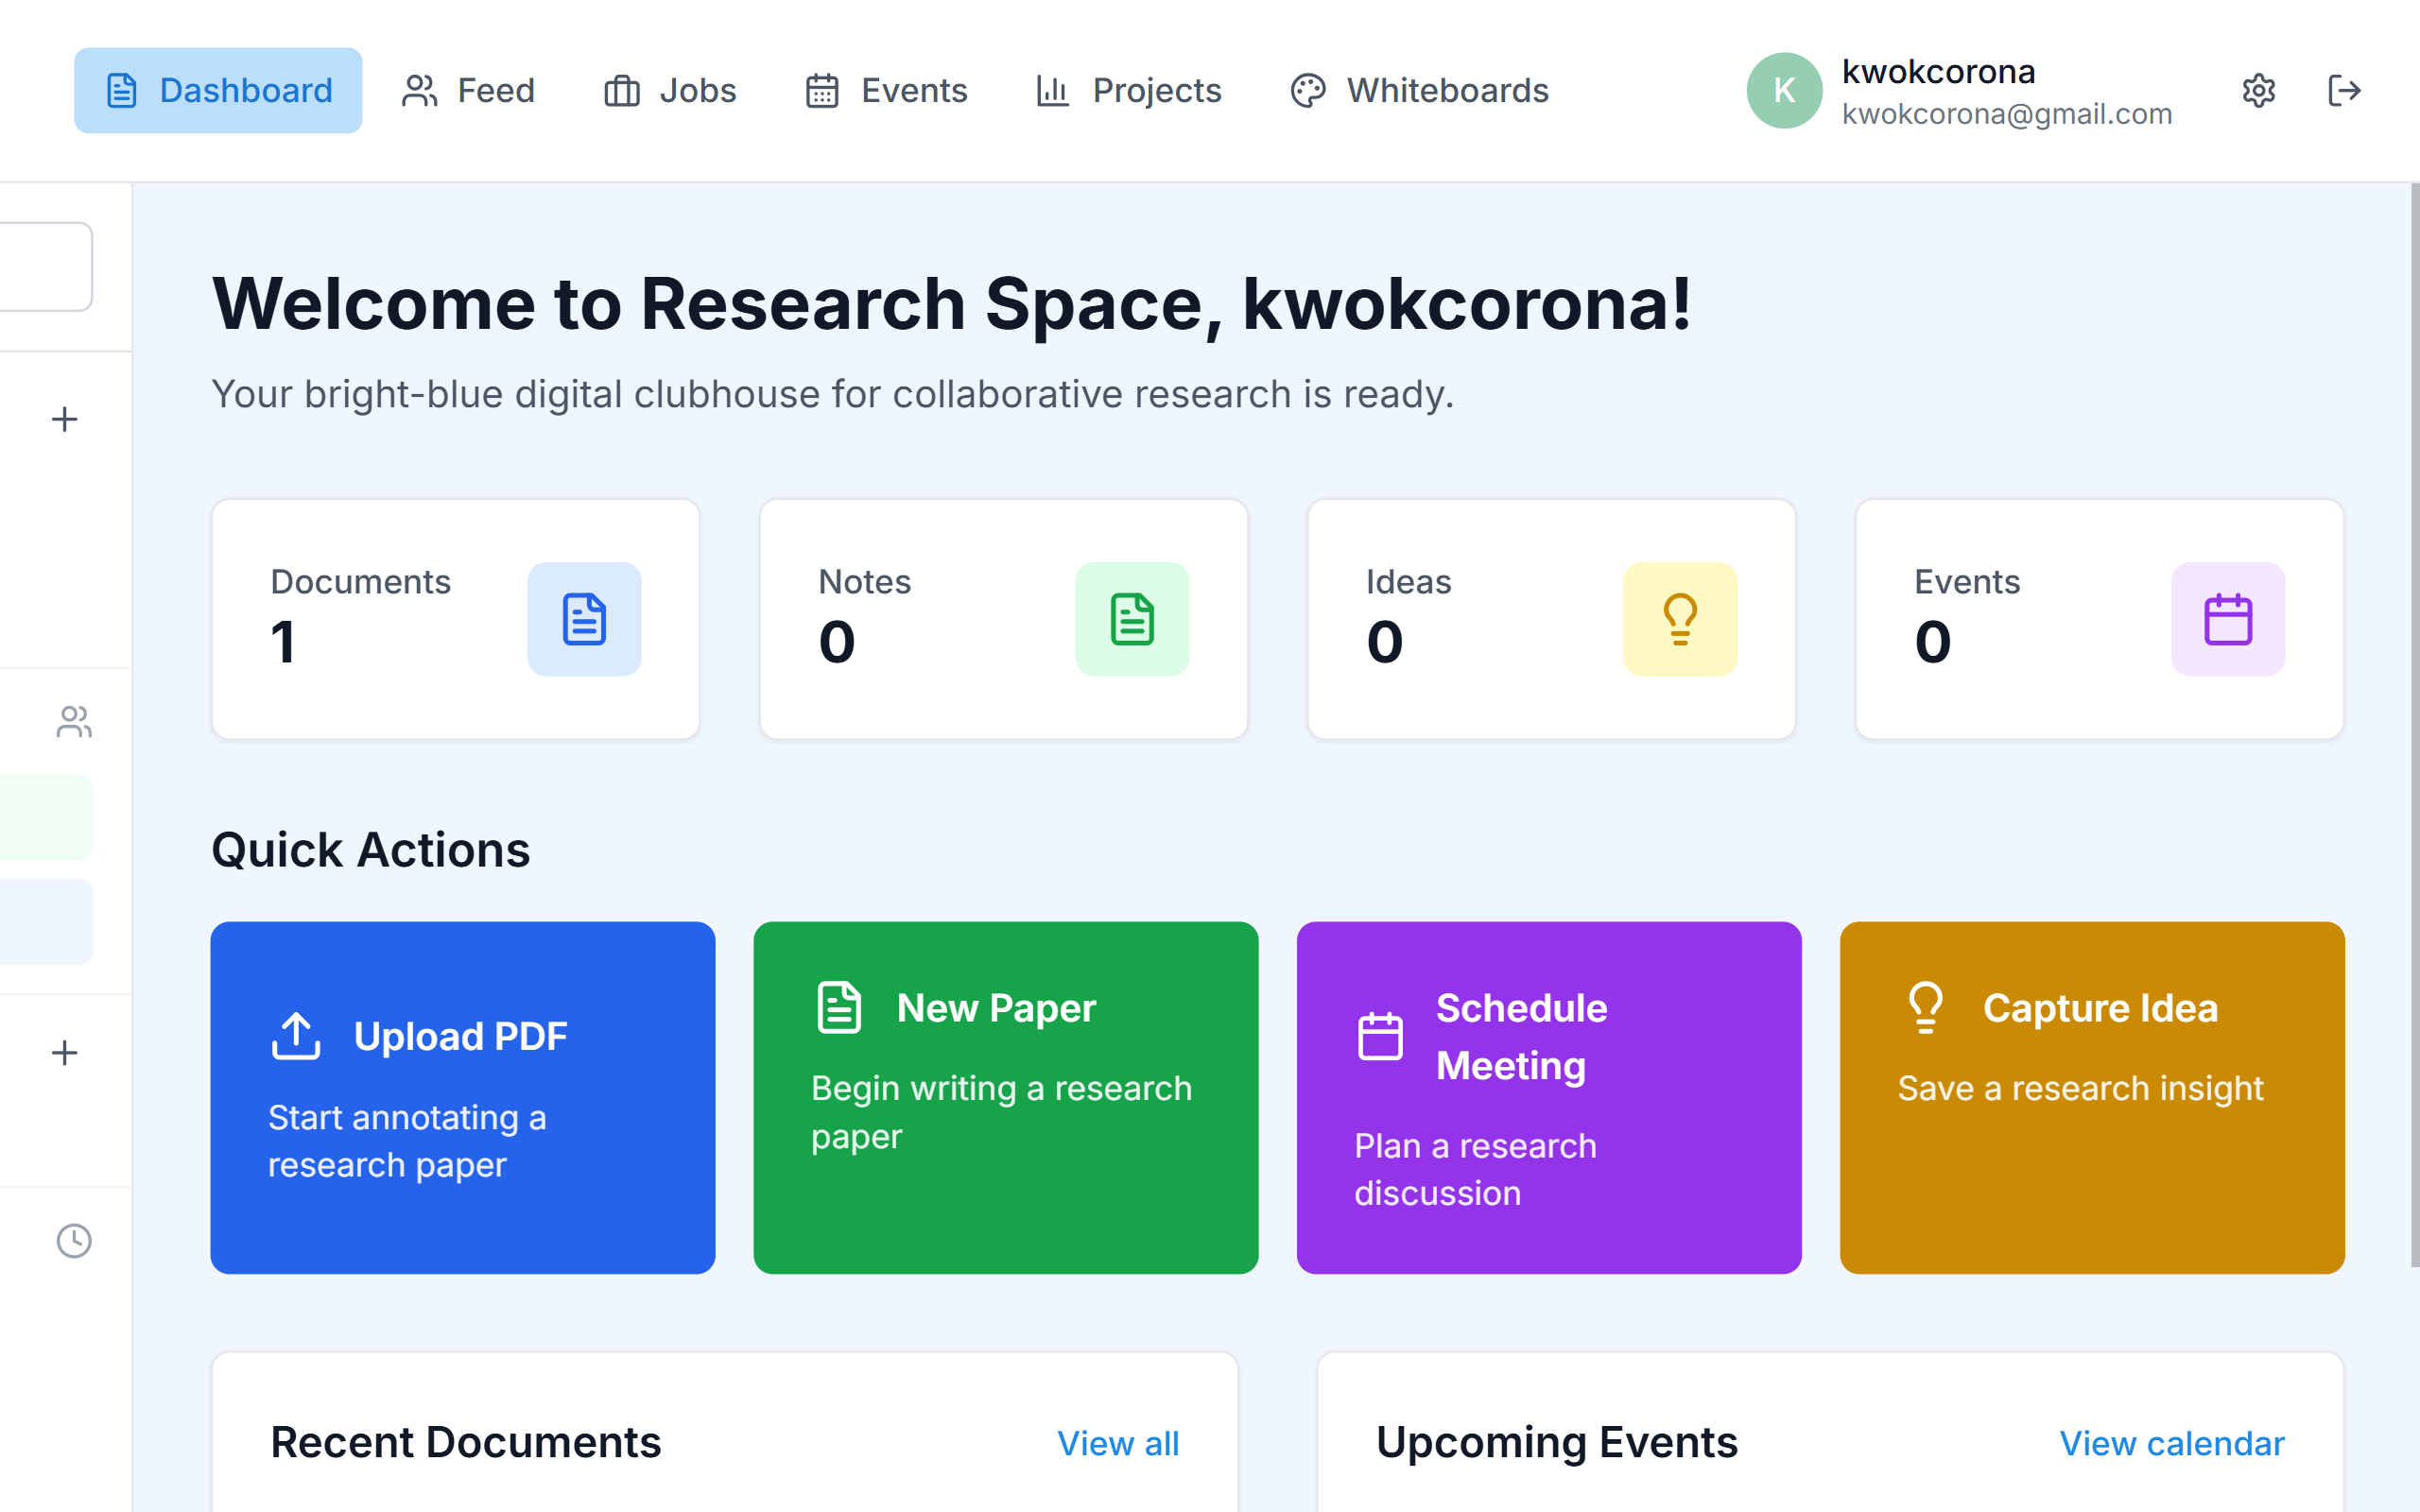The height and width of the screenshot is (1512, 2420).
Task: Click the lower sidebar plus icon
Action: tap(65, 1053)
